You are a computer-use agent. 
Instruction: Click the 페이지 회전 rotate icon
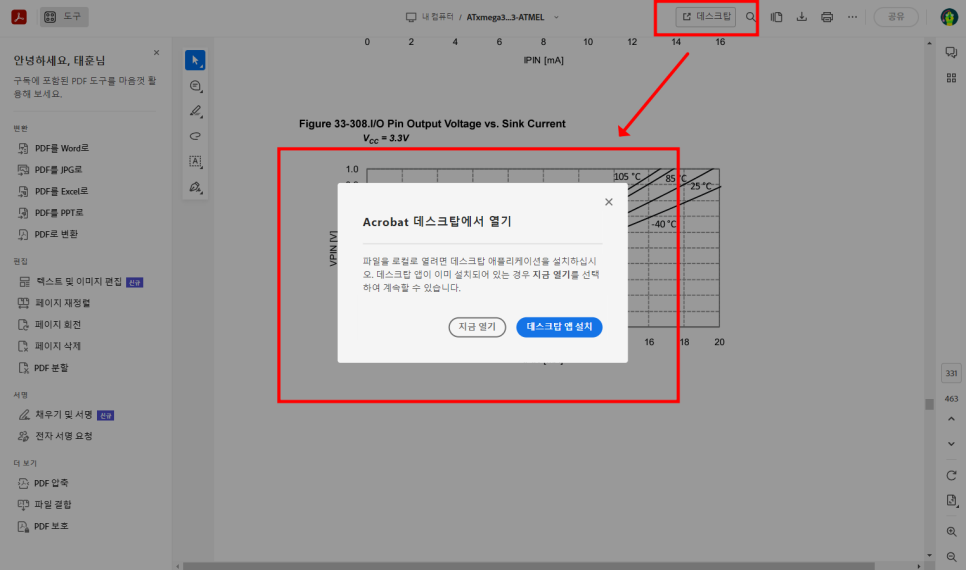pyautogui.click(x=23, y=325)
